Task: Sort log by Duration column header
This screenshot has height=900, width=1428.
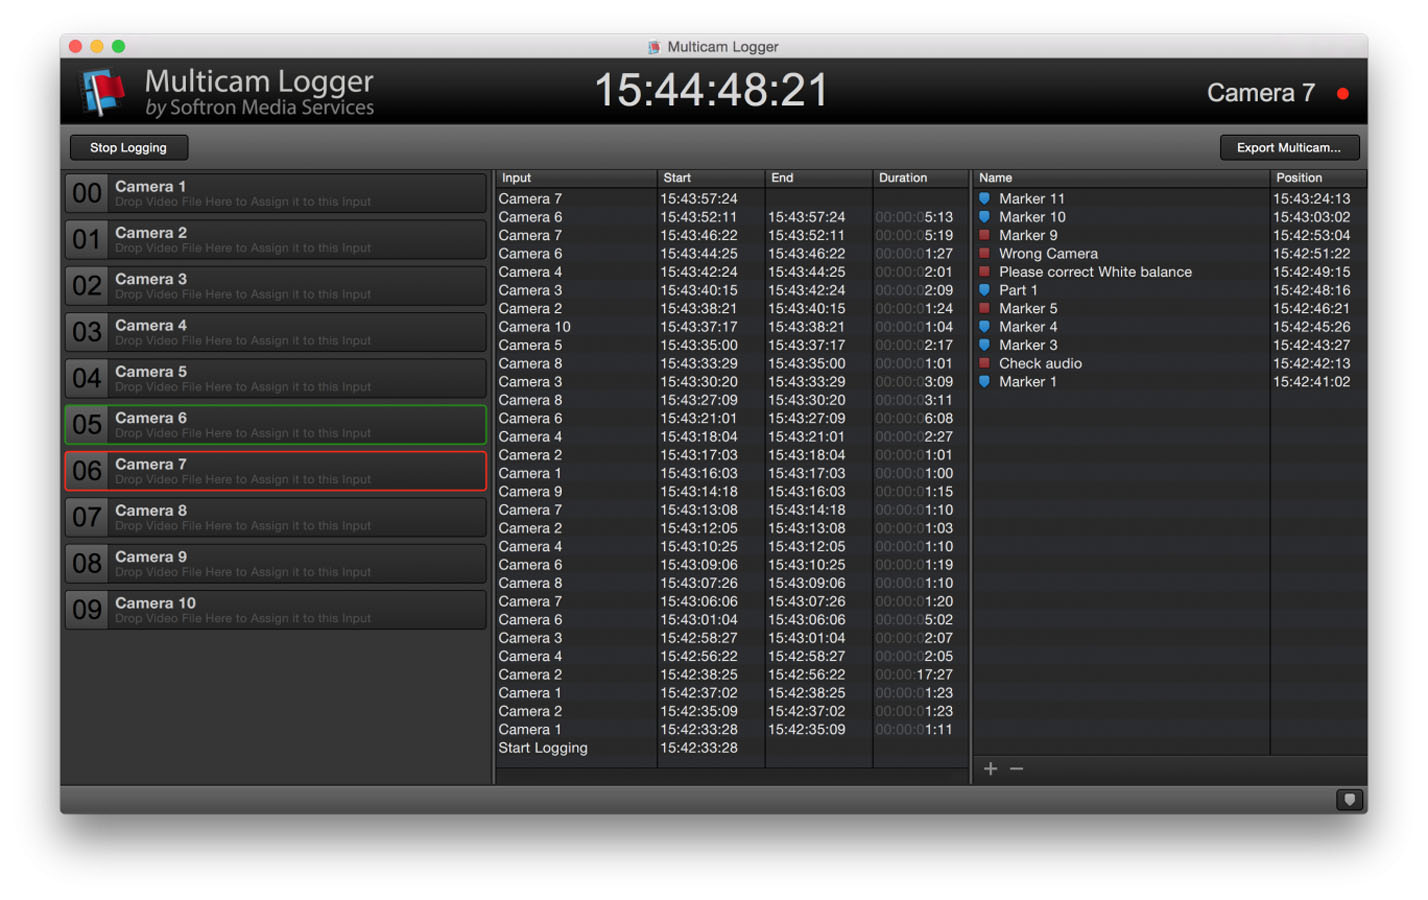Action: pos(921,178)
